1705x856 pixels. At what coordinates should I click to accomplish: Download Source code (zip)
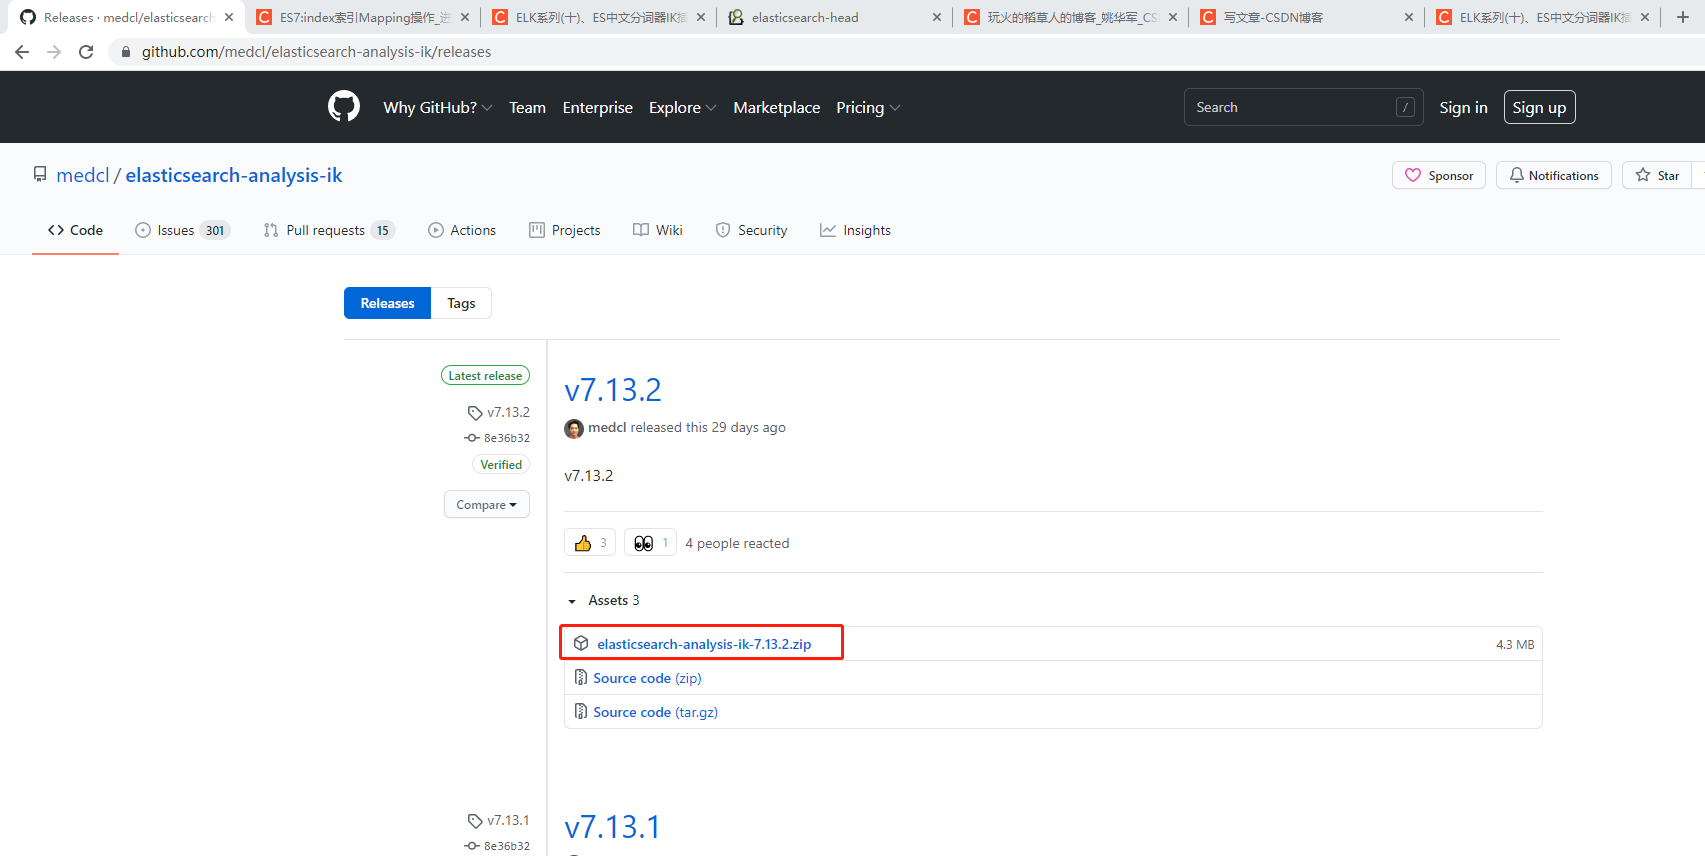pos(647,678)
